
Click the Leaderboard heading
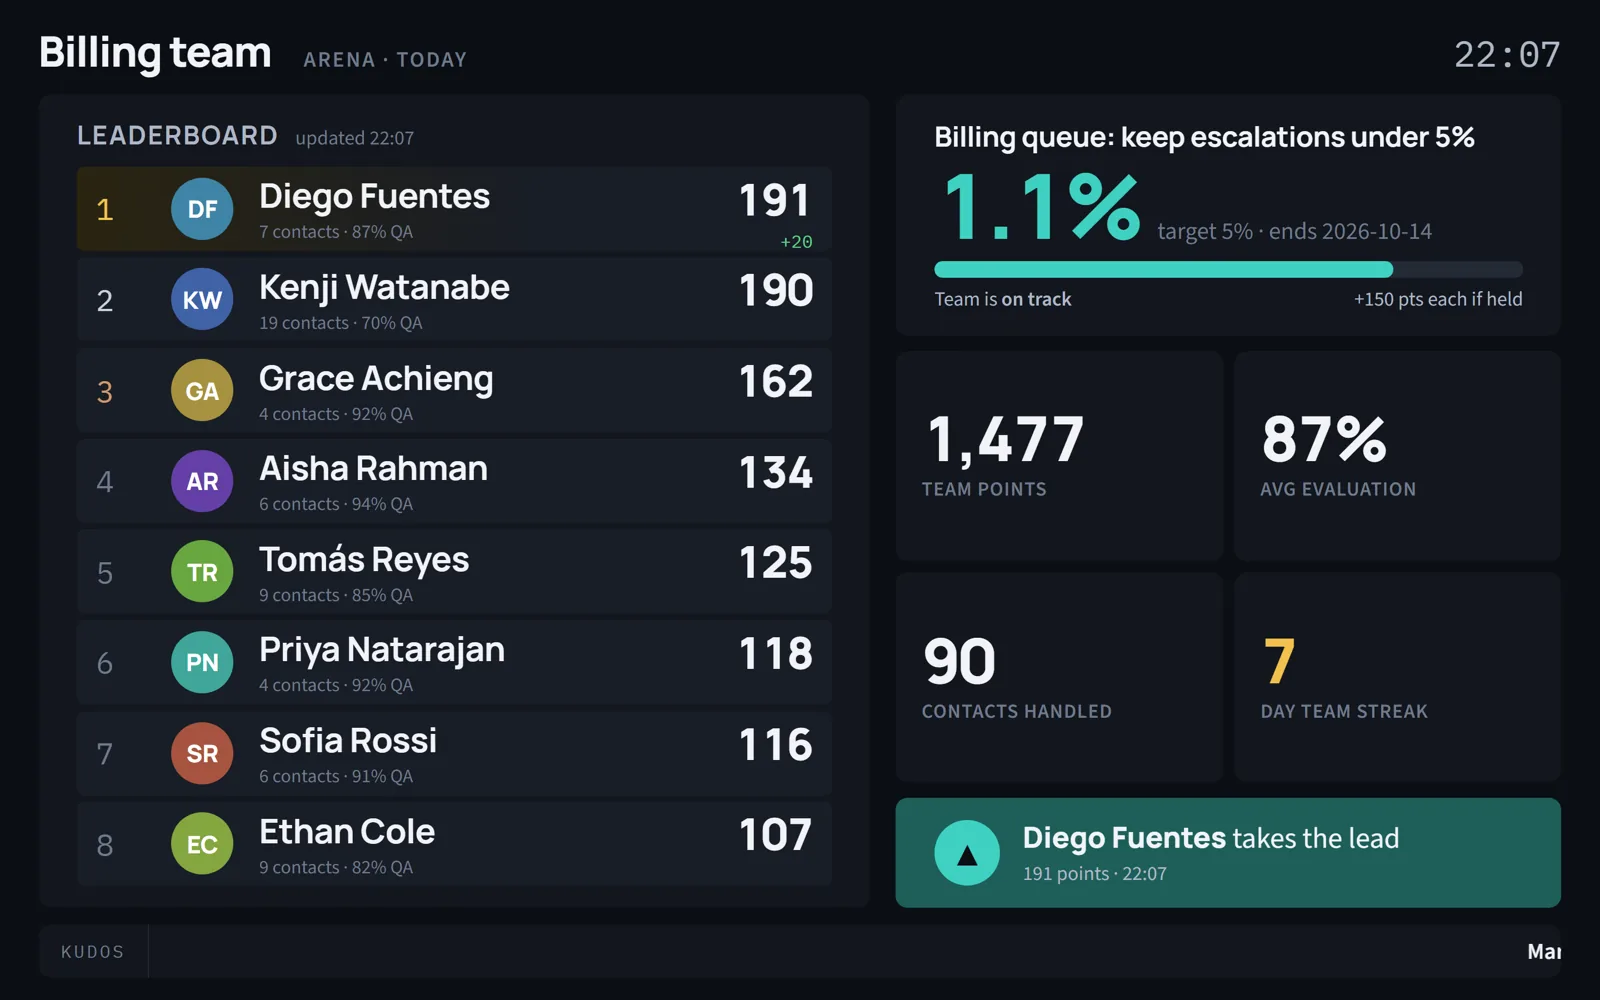coord(177,135)
